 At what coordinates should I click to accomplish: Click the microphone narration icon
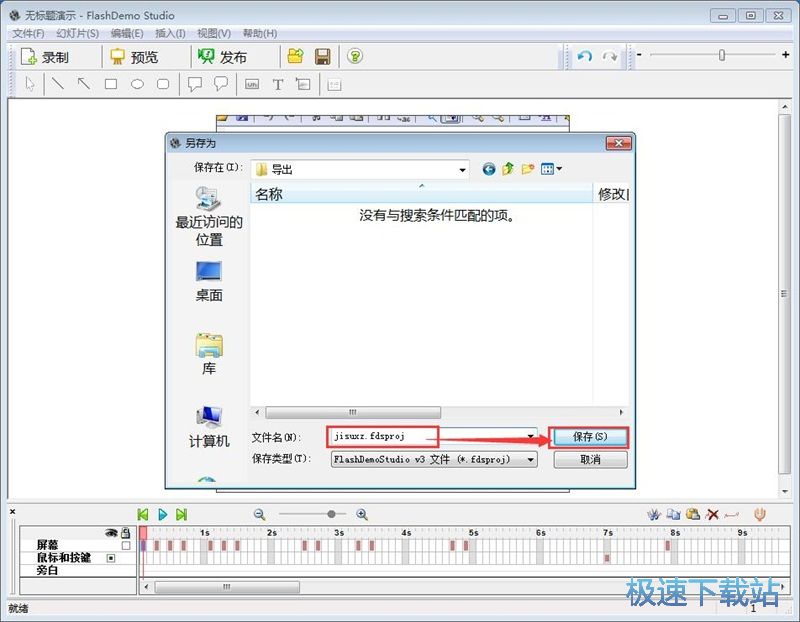point(760,514)
